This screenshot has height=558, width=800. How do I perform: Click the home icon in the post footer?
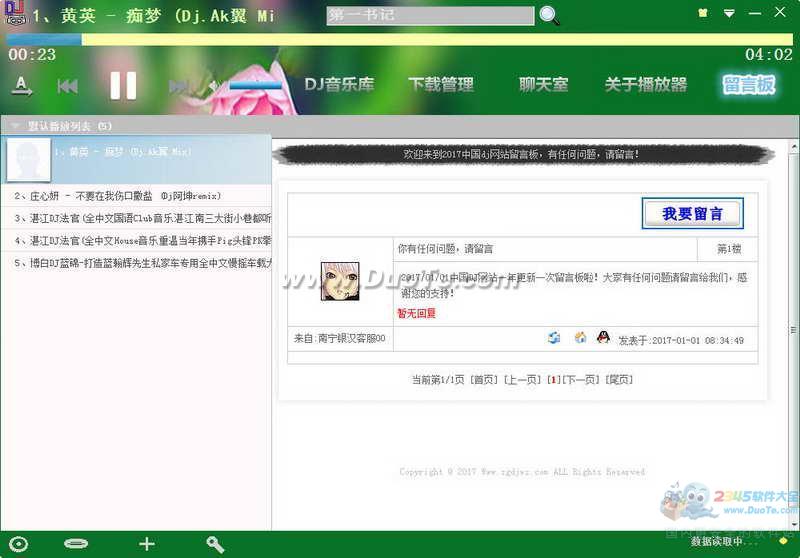[580, 338]
